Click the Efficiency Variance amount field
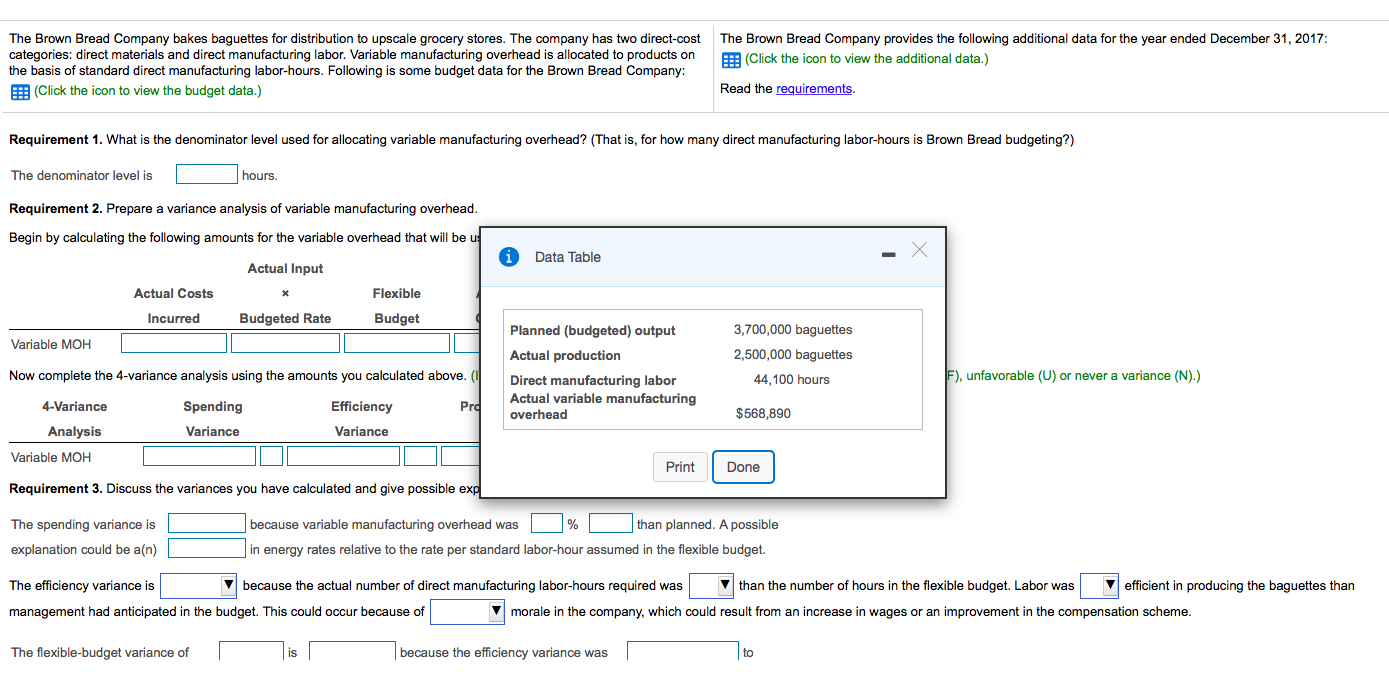 coord(345,456)
